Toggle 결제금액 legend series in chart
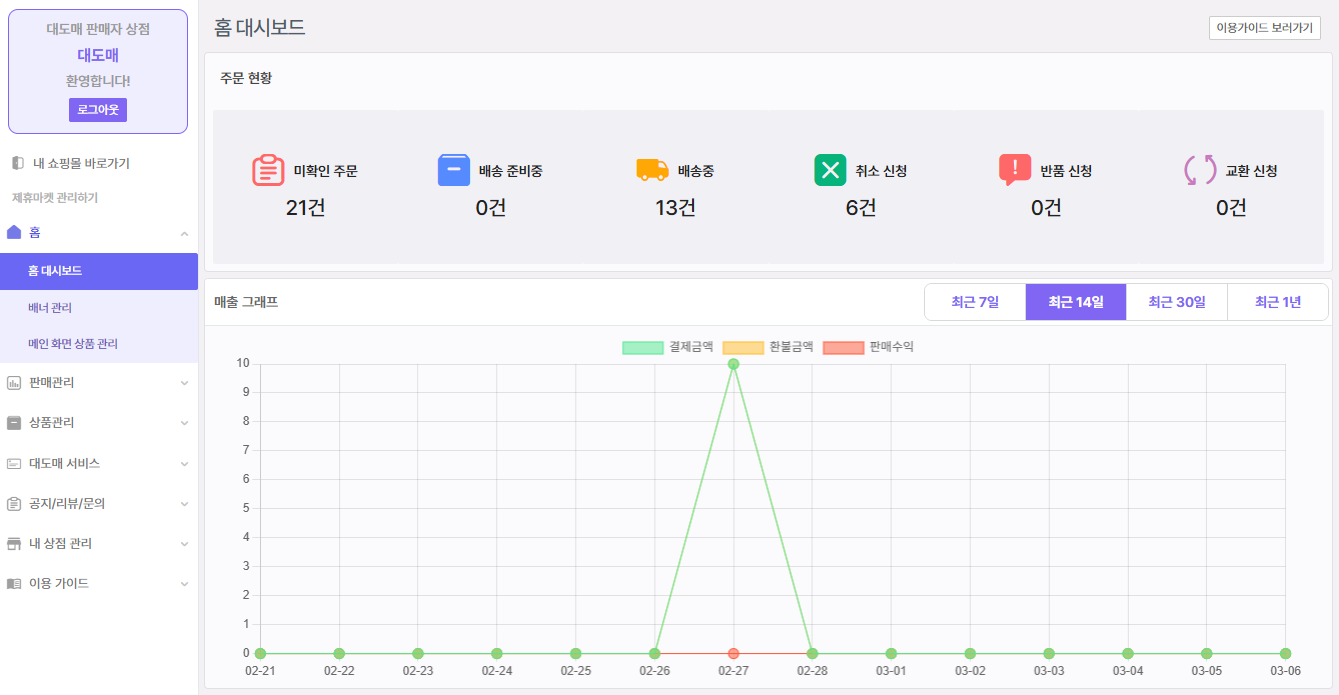Viewport: 1339px width, 695px height. coord(667,347)
